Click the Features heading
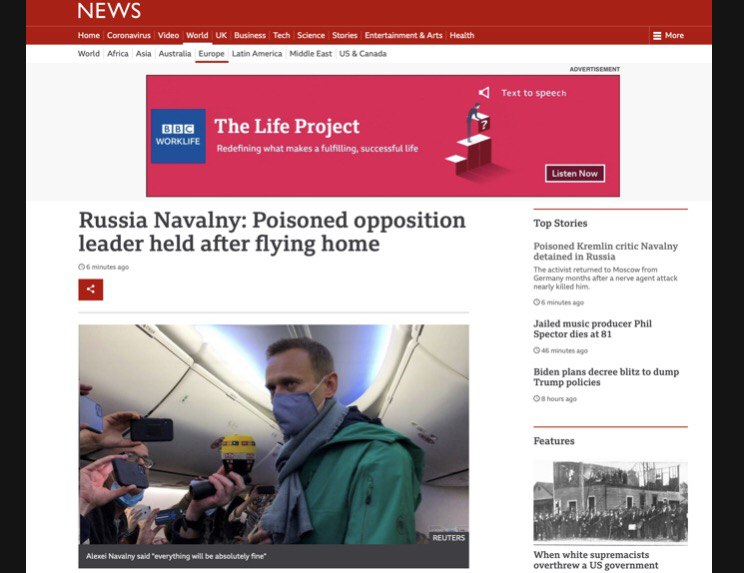This screenshot has width=744, height=573. [x=554, y=441]
